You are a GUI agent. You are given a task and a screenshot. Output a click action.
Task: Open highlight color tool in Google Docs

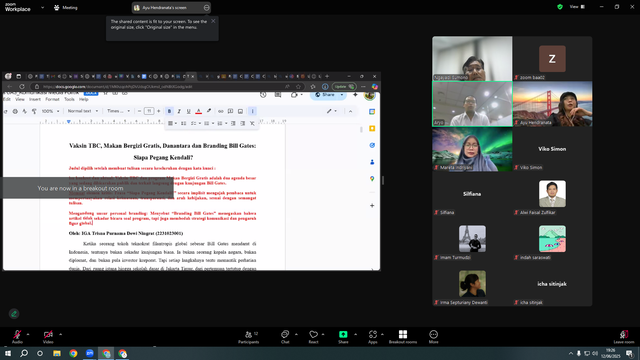209,111
